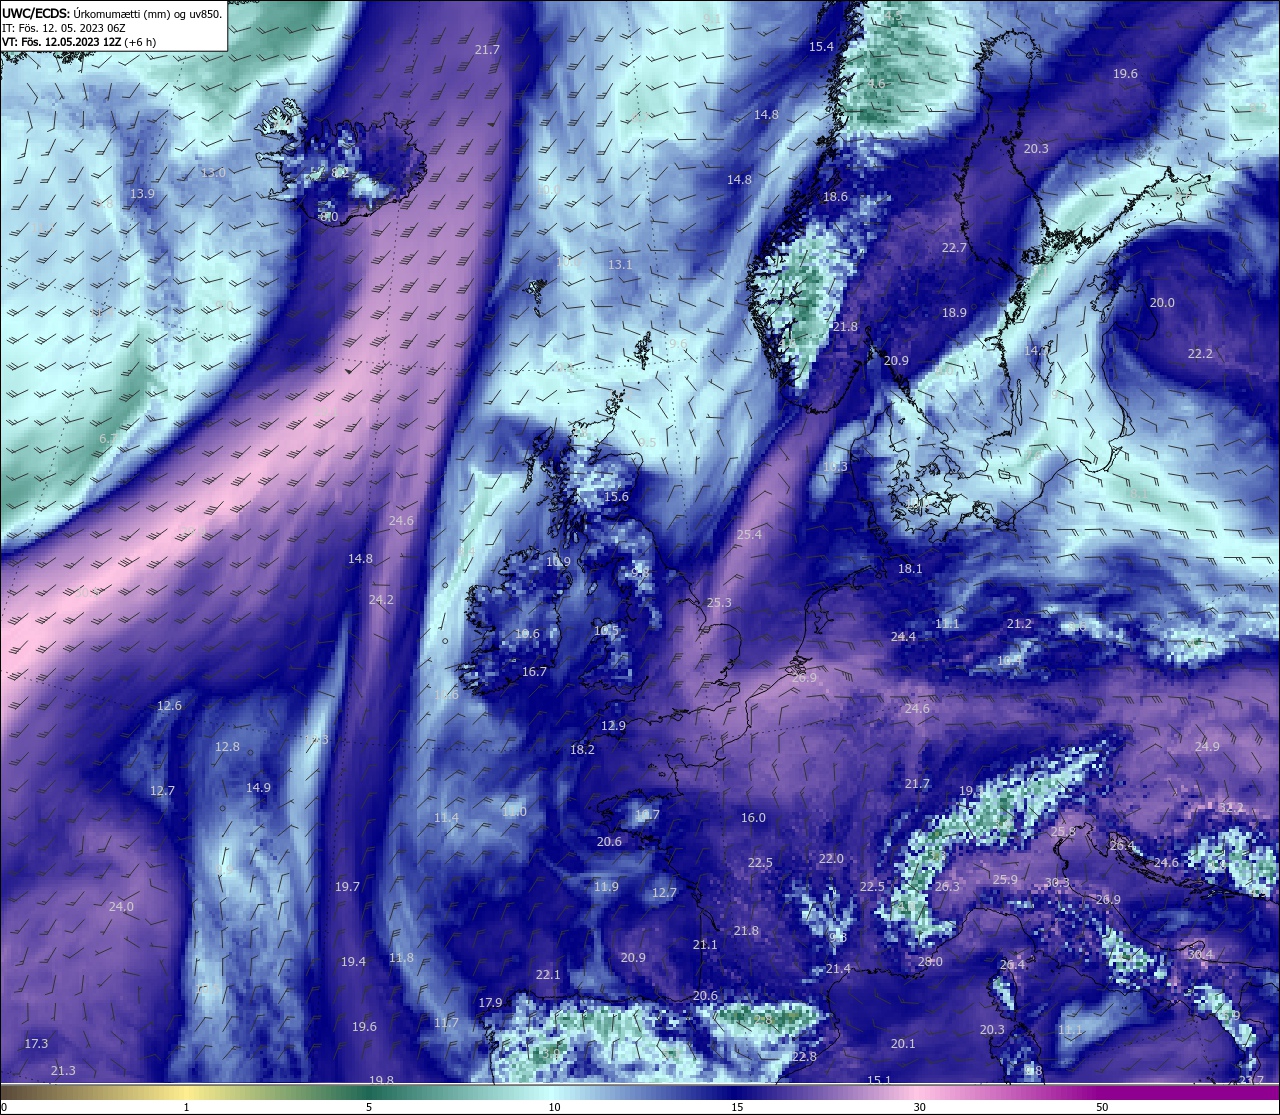Image resolution: width=1280 pixels, height=1115 pixels.
Task: Click the 14.9 value in the Atlantic
Action: pyautogui.click(x=258, y=788)
